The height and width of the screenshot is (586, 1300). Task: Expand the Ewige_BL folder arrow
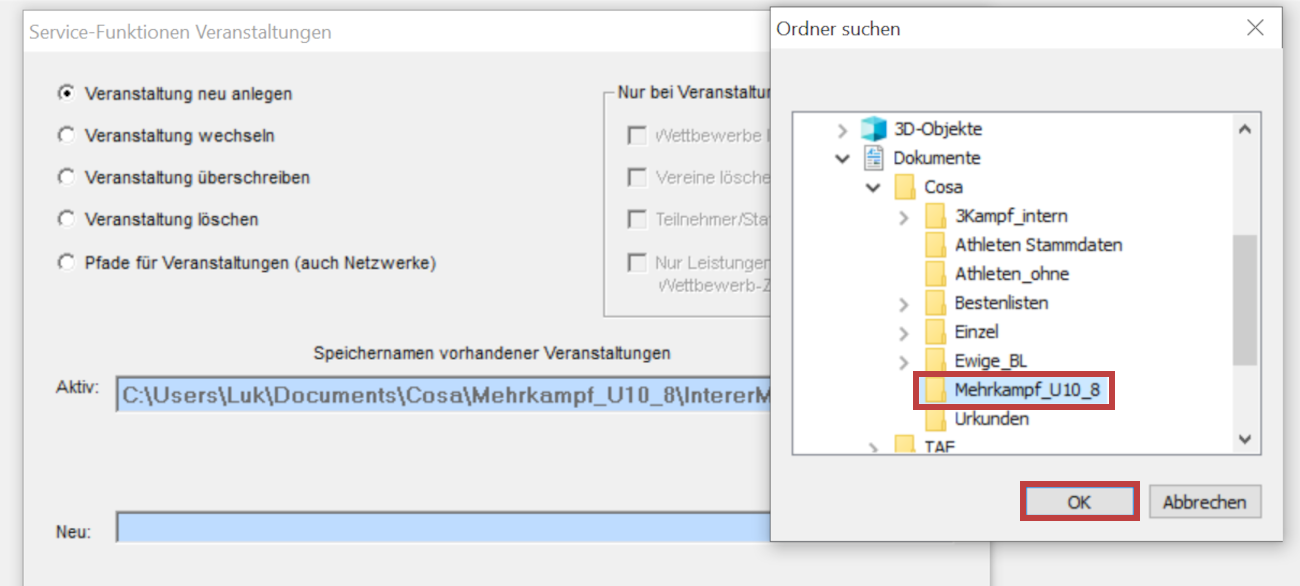point(904,361)
